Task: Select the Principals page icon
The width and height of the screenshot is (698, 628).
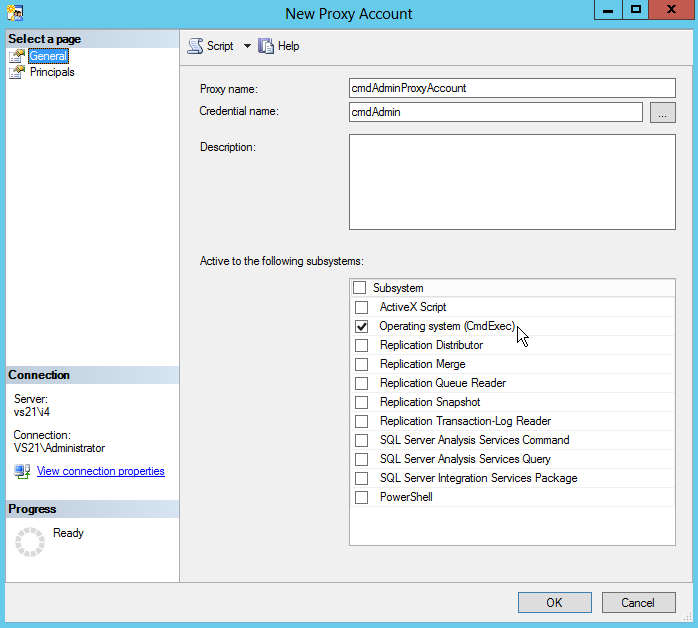Action: 17,72
